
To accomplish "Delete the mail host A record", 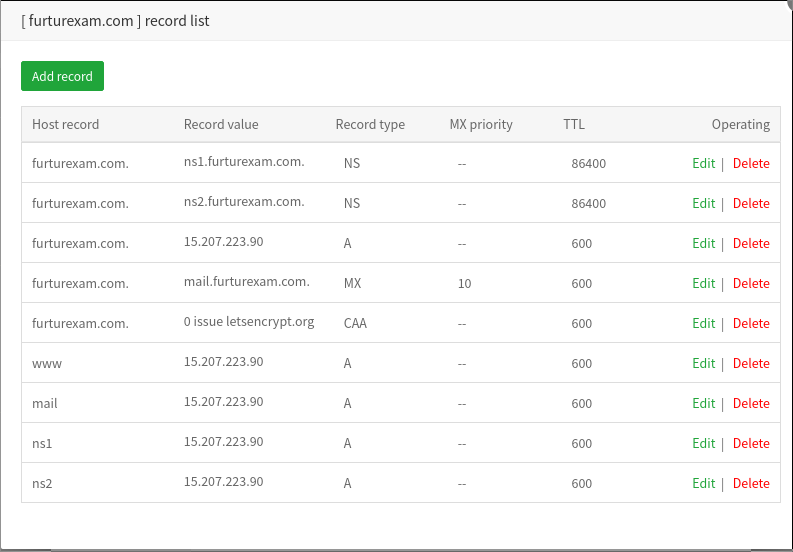I will click(751, 403).
